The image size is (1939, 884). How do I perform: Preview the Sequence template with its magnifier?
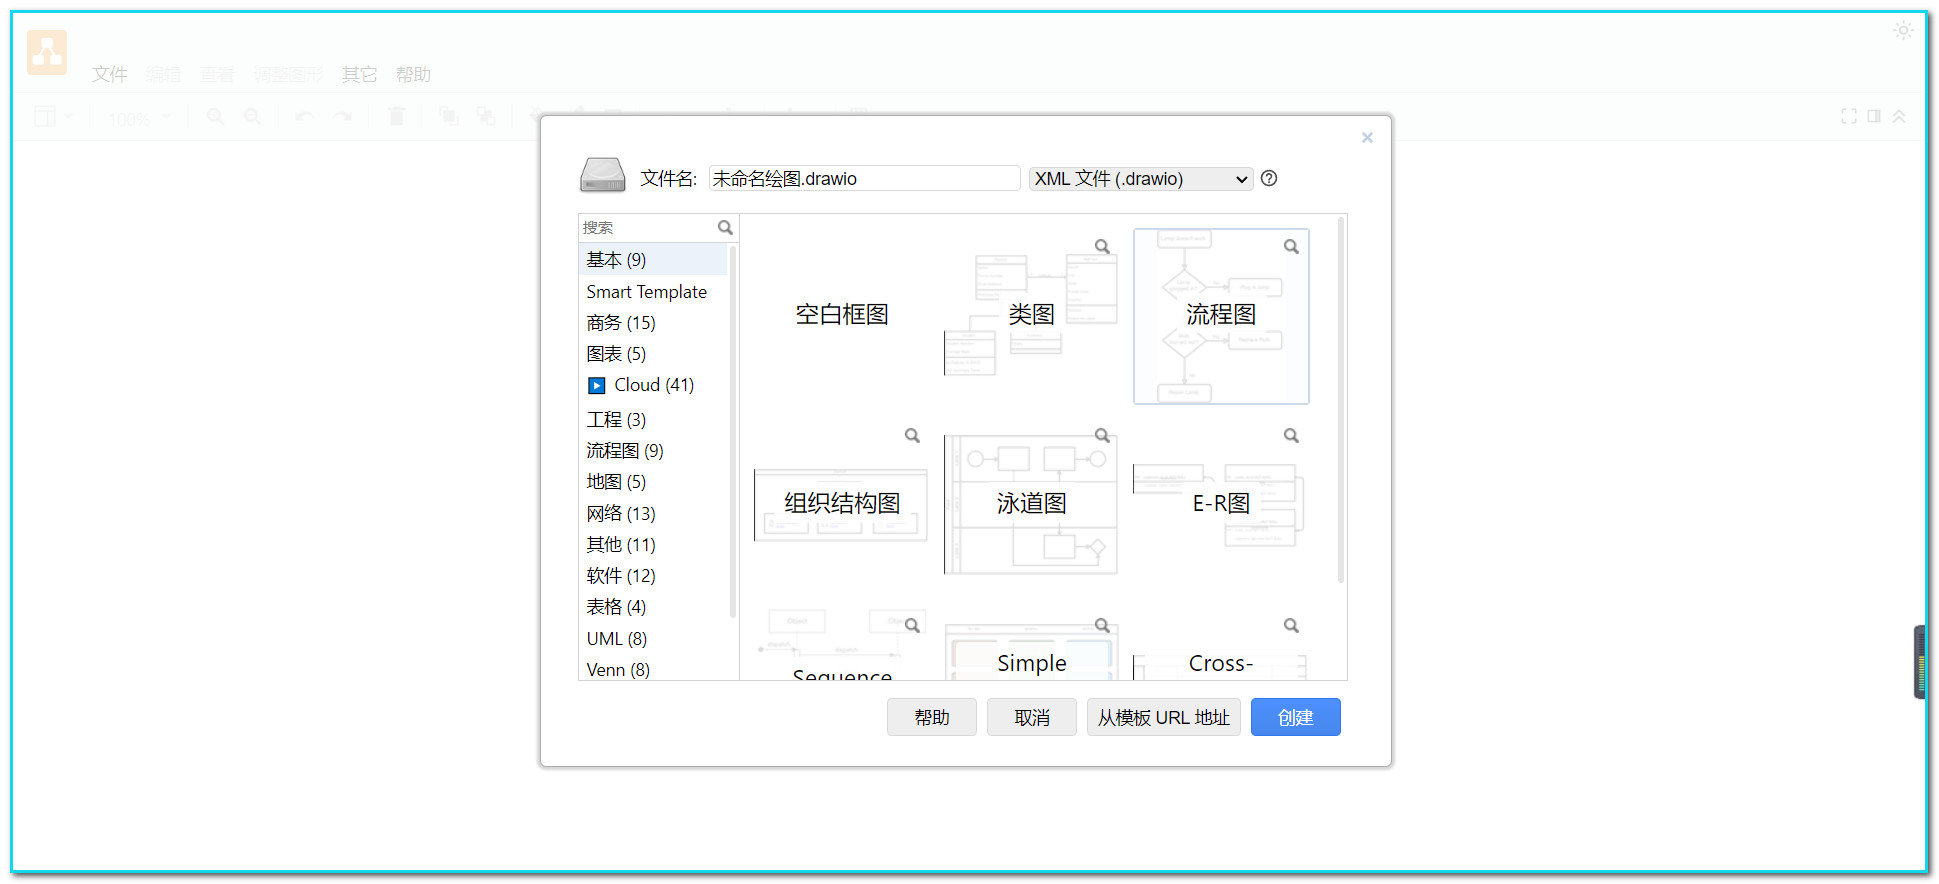click(912, 625)
